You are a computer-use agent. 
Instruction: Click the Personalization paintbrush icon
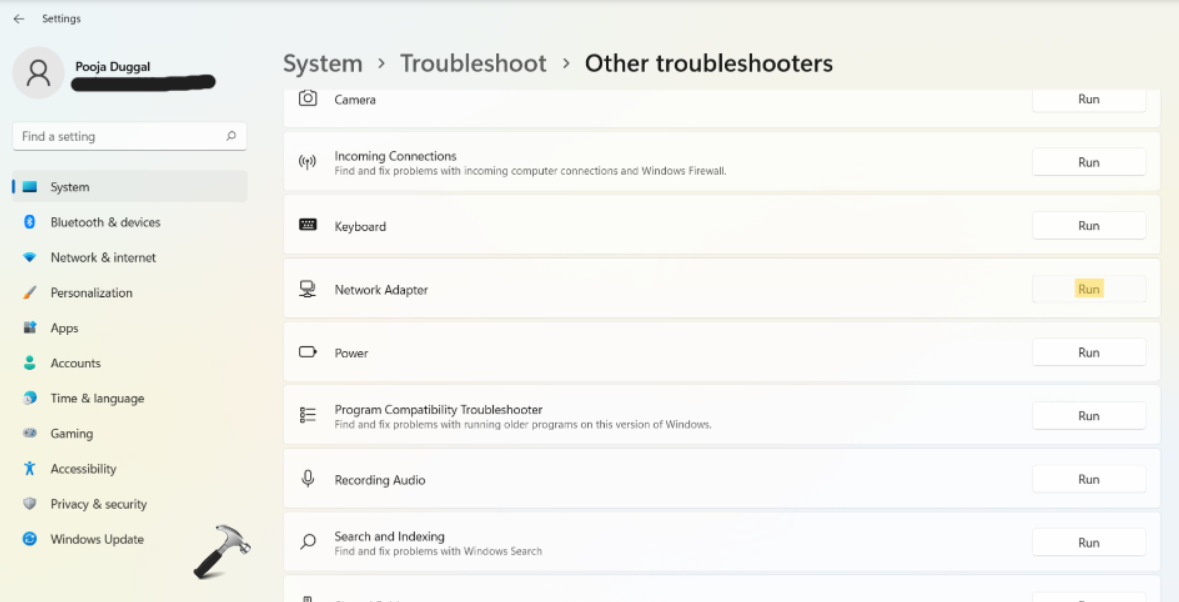coord(30,293)
